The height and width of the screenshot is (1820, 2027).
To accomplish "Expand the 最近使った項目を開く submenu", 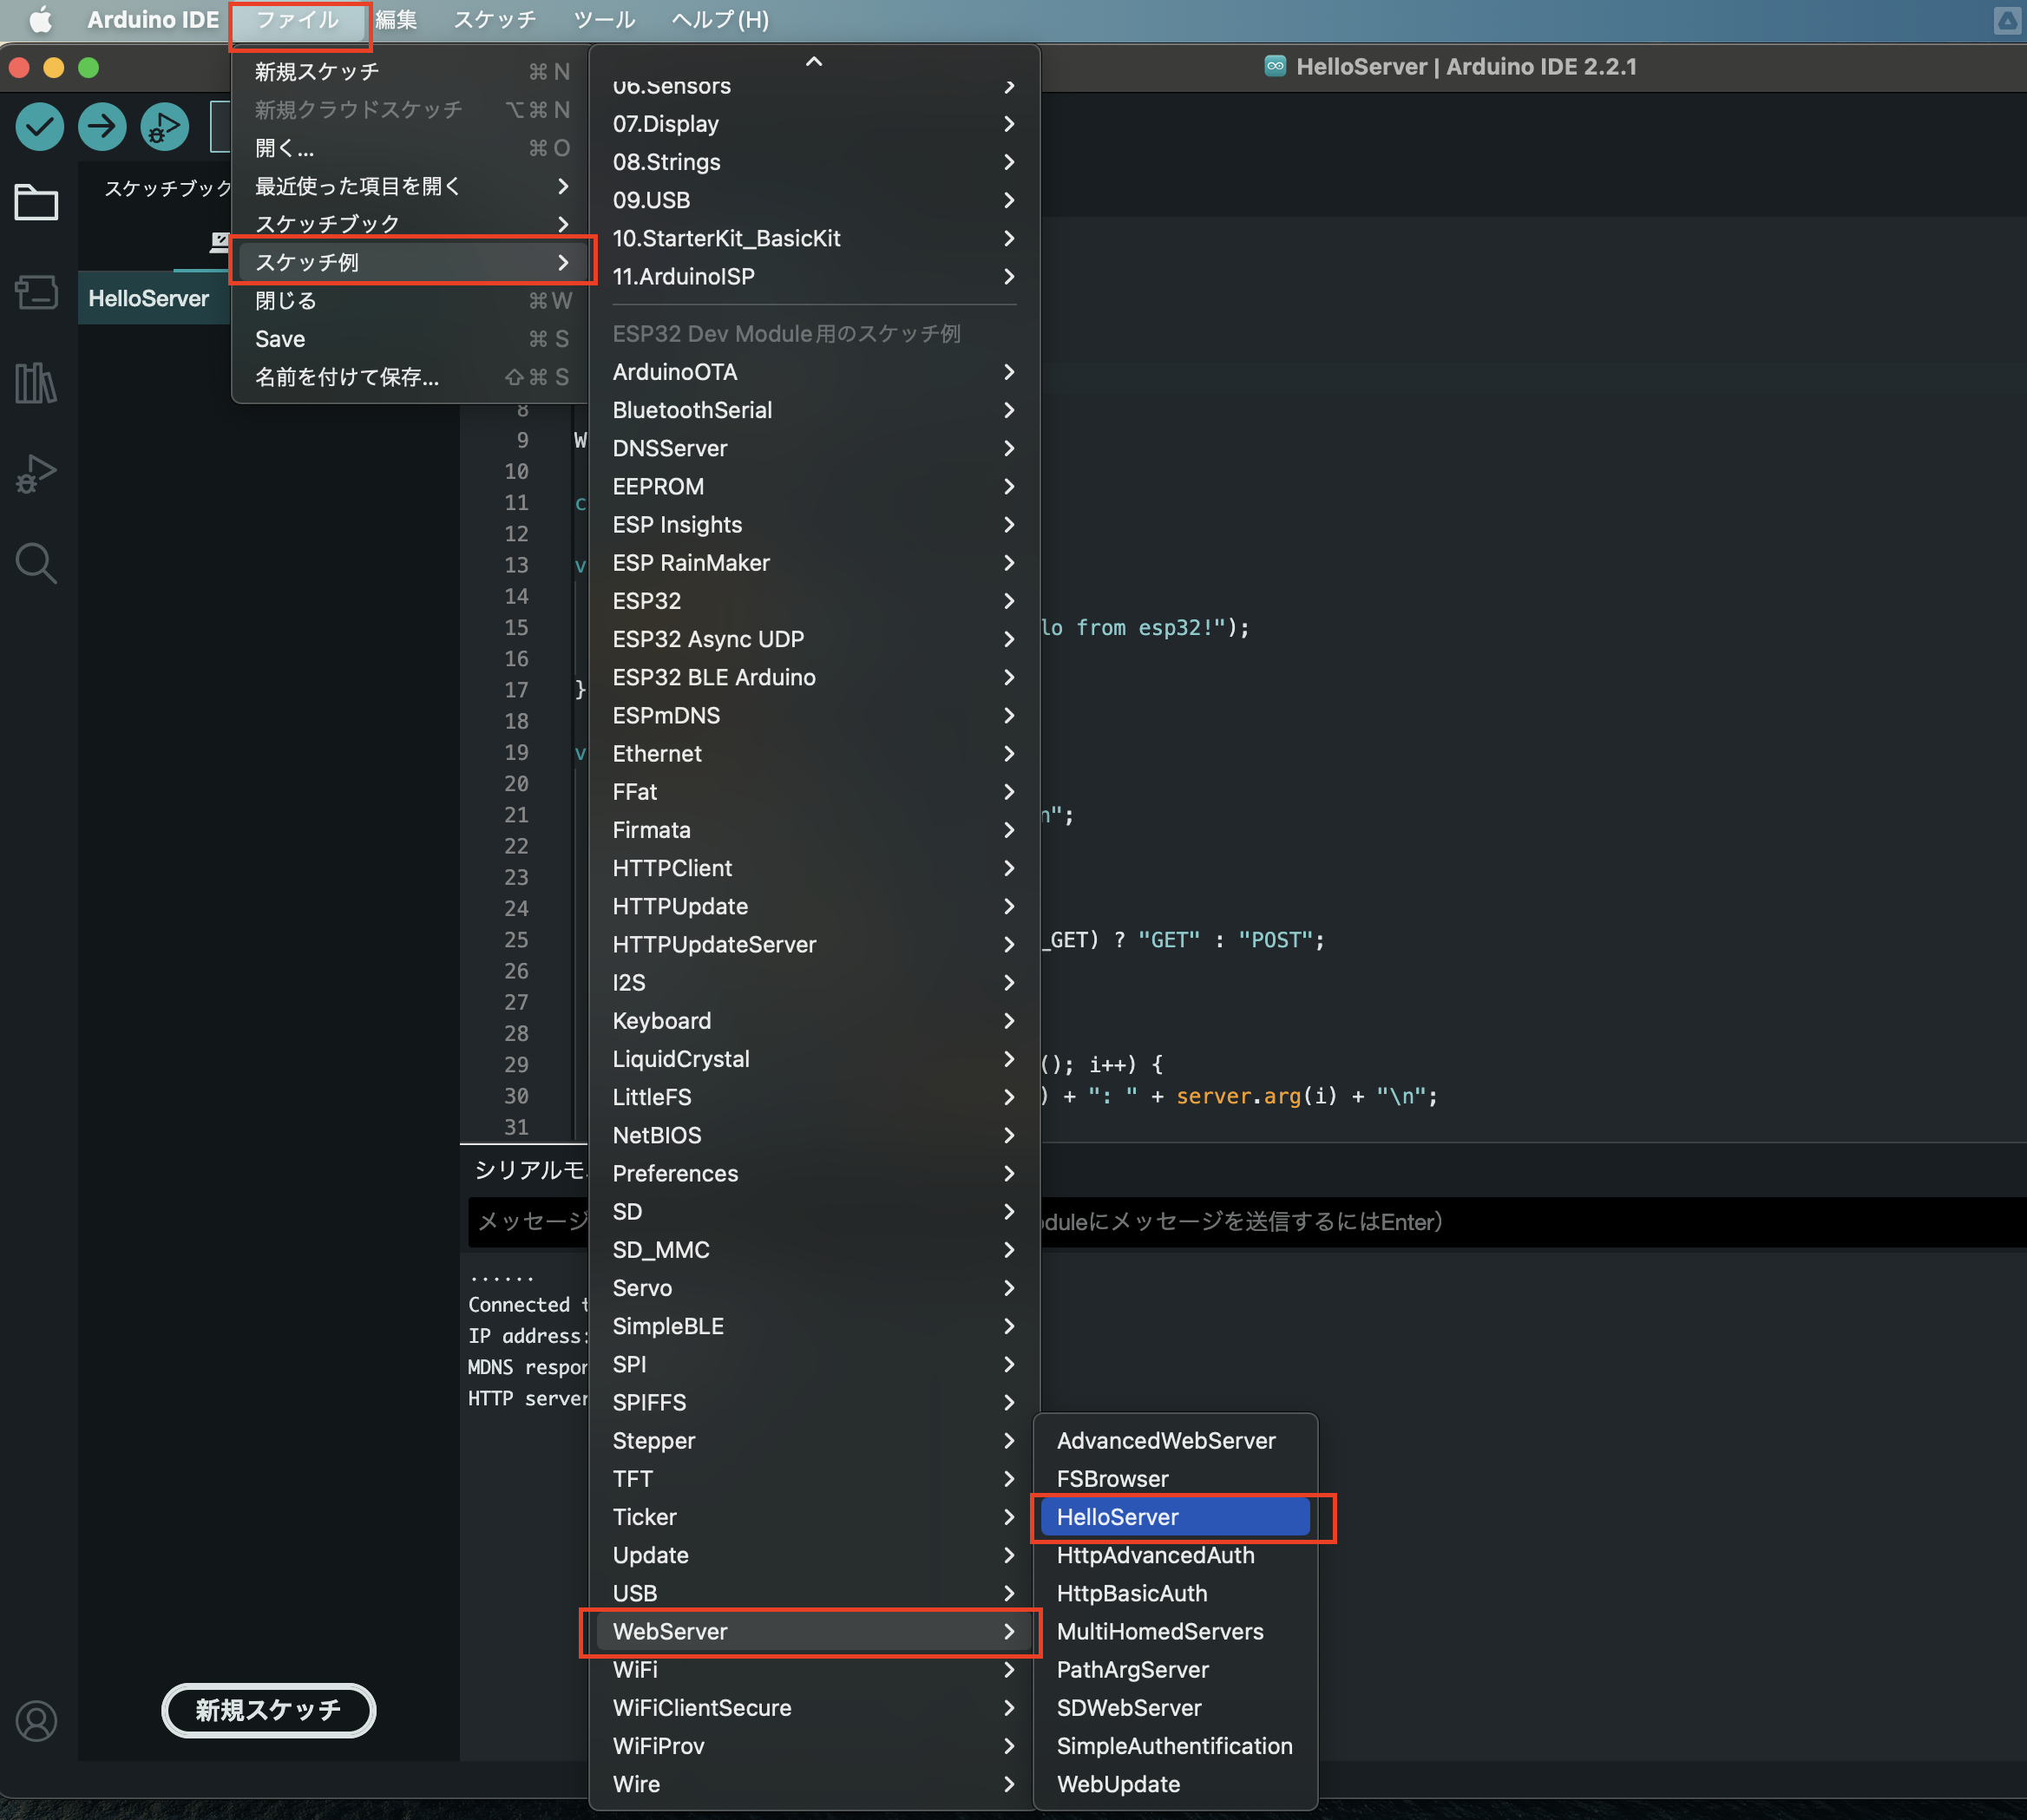I will pos(356,186).
